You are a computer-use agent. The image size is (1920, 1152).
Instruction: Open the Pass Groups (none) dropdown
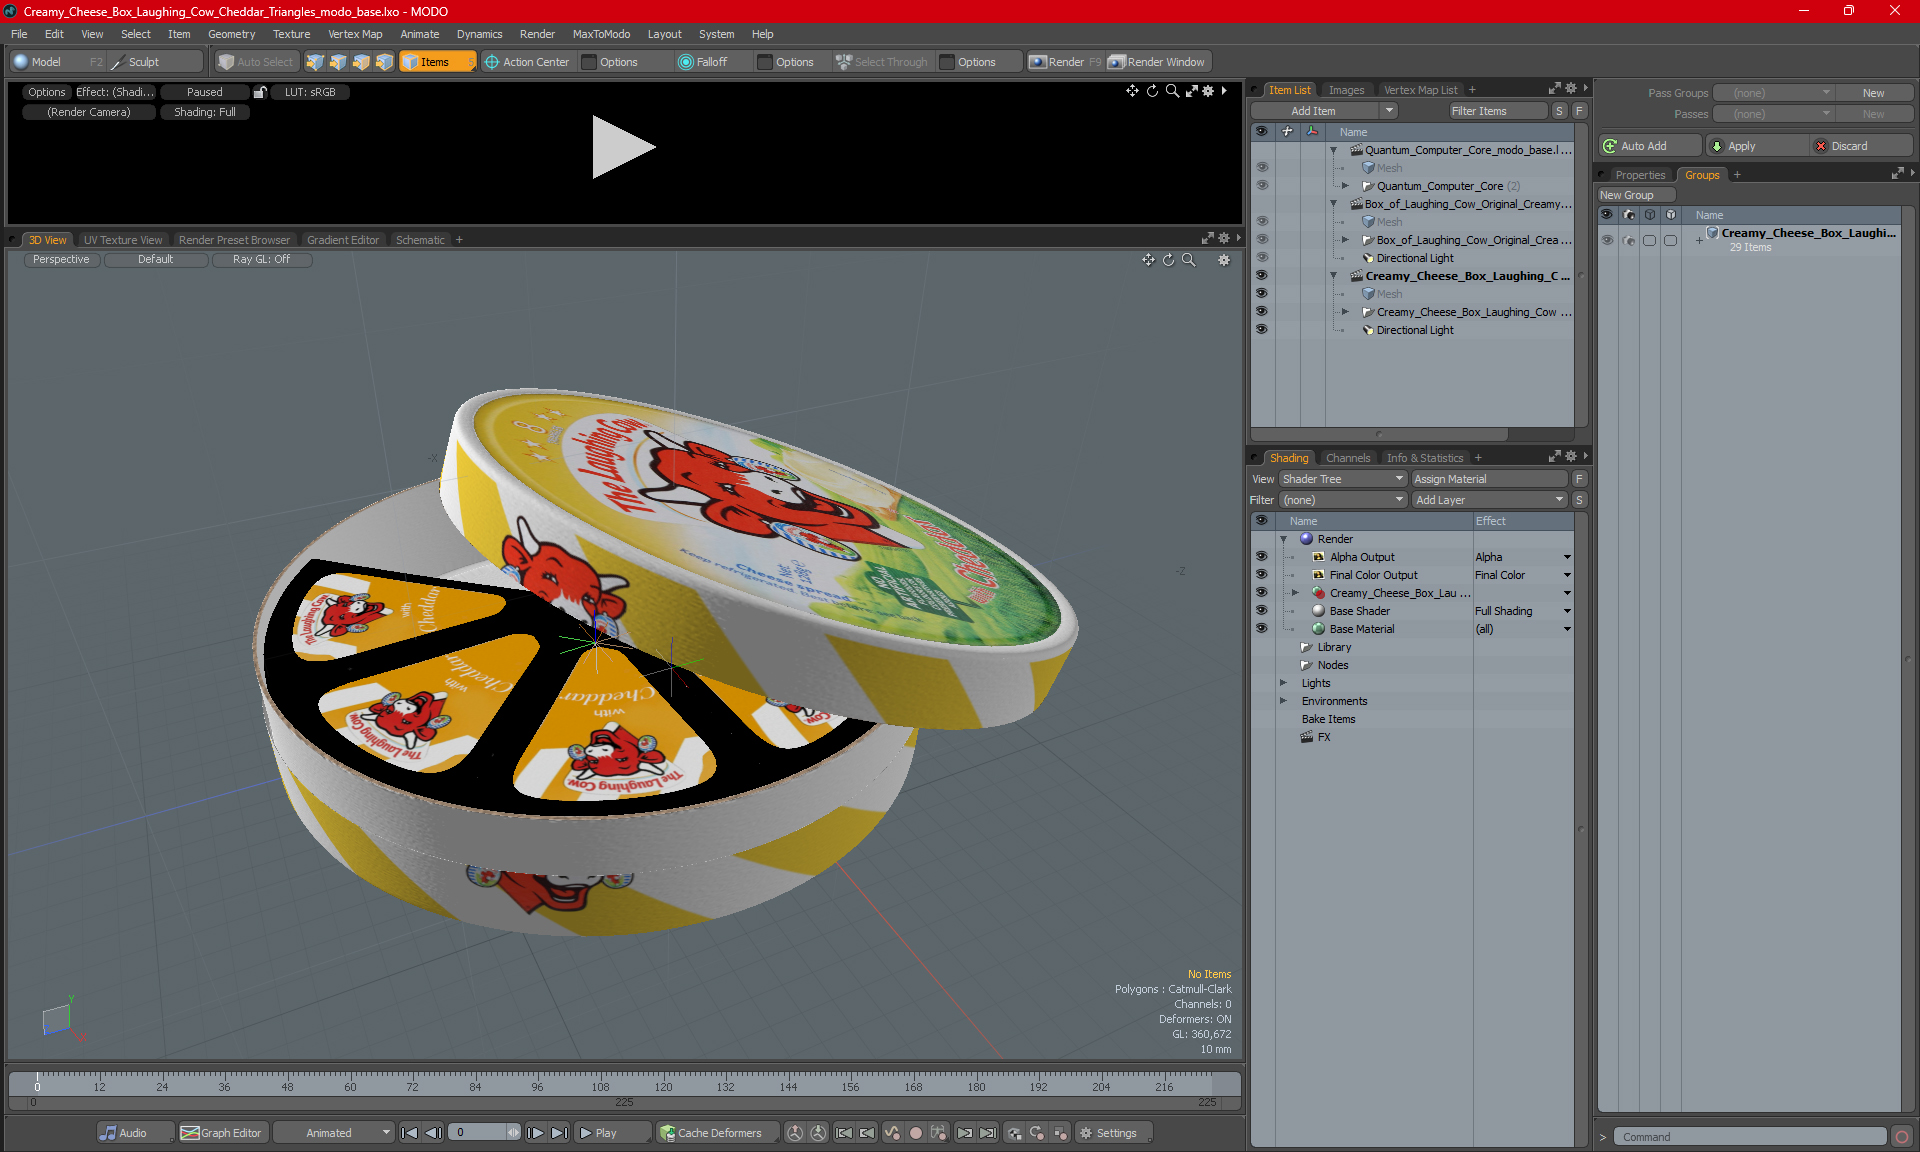pyautogui.click(x=1773, y=93)
